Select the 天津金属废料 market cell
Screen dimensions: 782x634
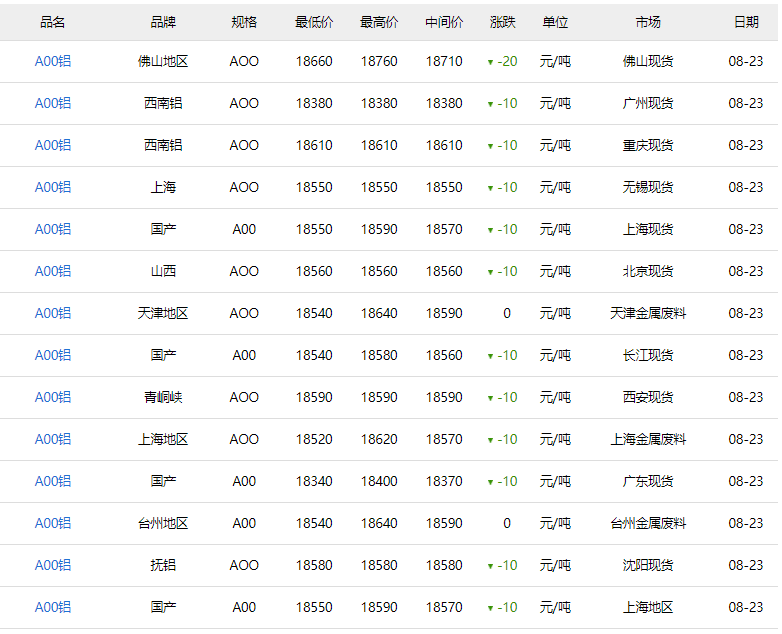coord(648,313)
